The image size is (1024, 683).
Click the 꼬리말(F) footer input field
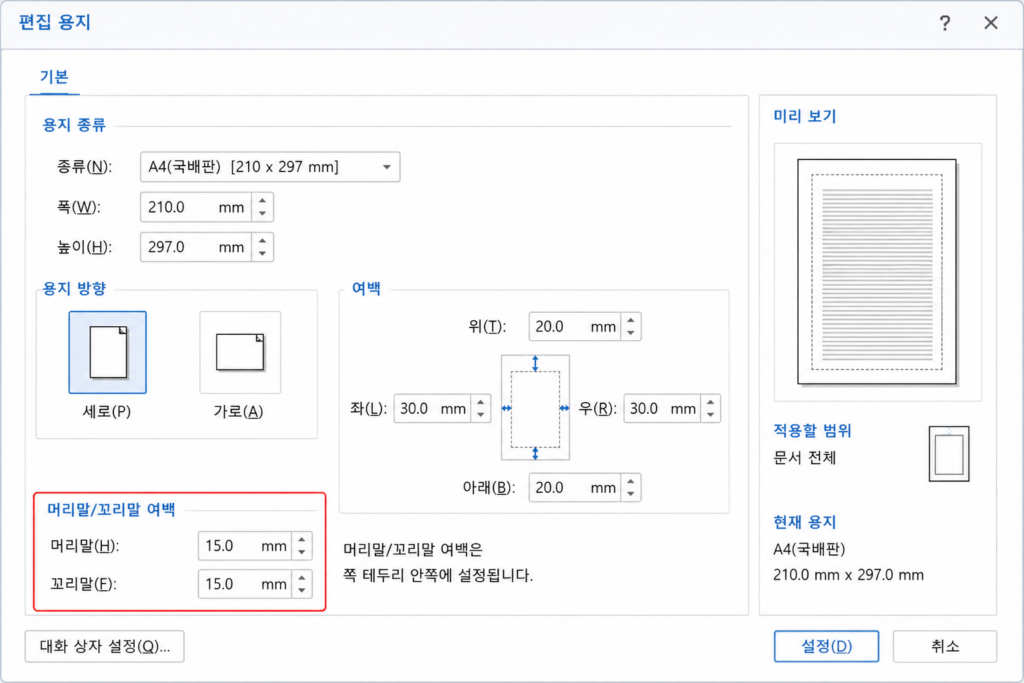click(x=245, y=584)
